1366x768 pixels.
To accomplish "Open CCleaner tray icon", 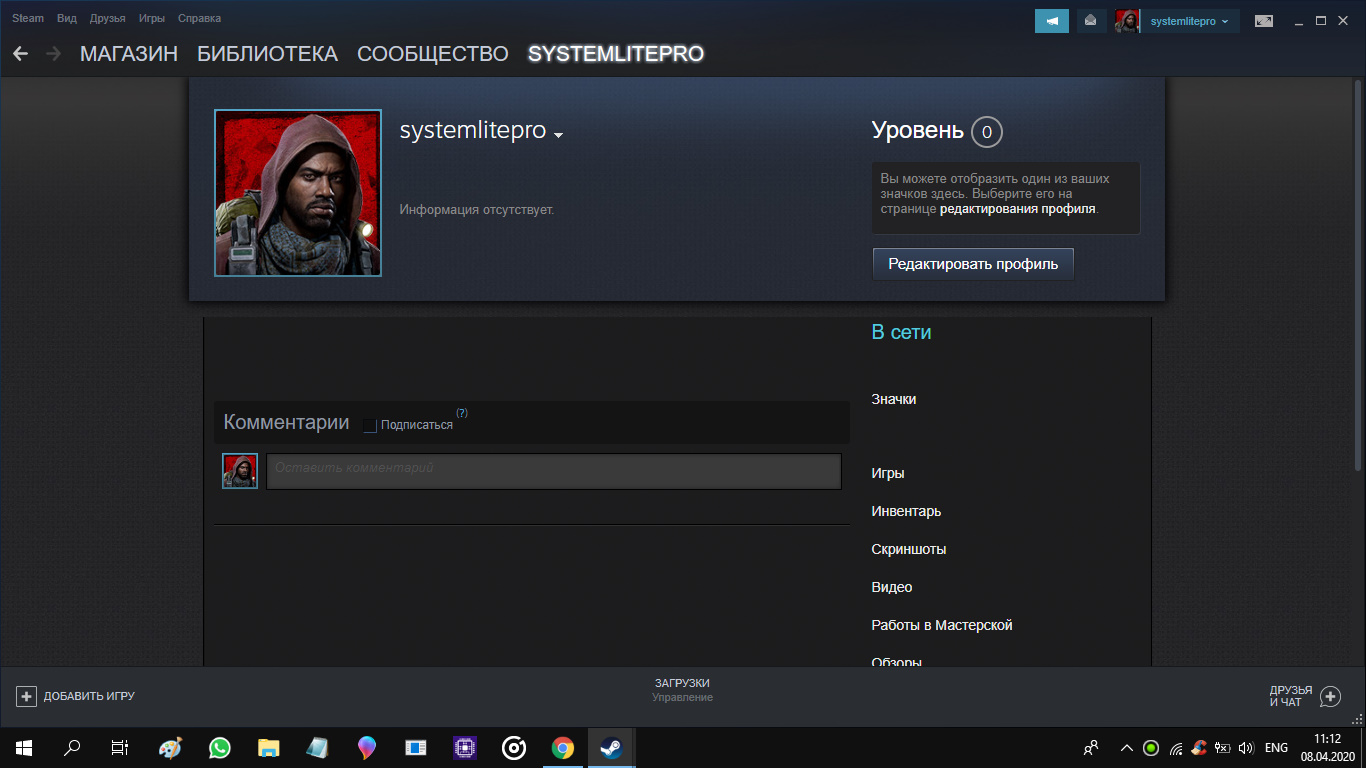I will tap(1199, 747).
